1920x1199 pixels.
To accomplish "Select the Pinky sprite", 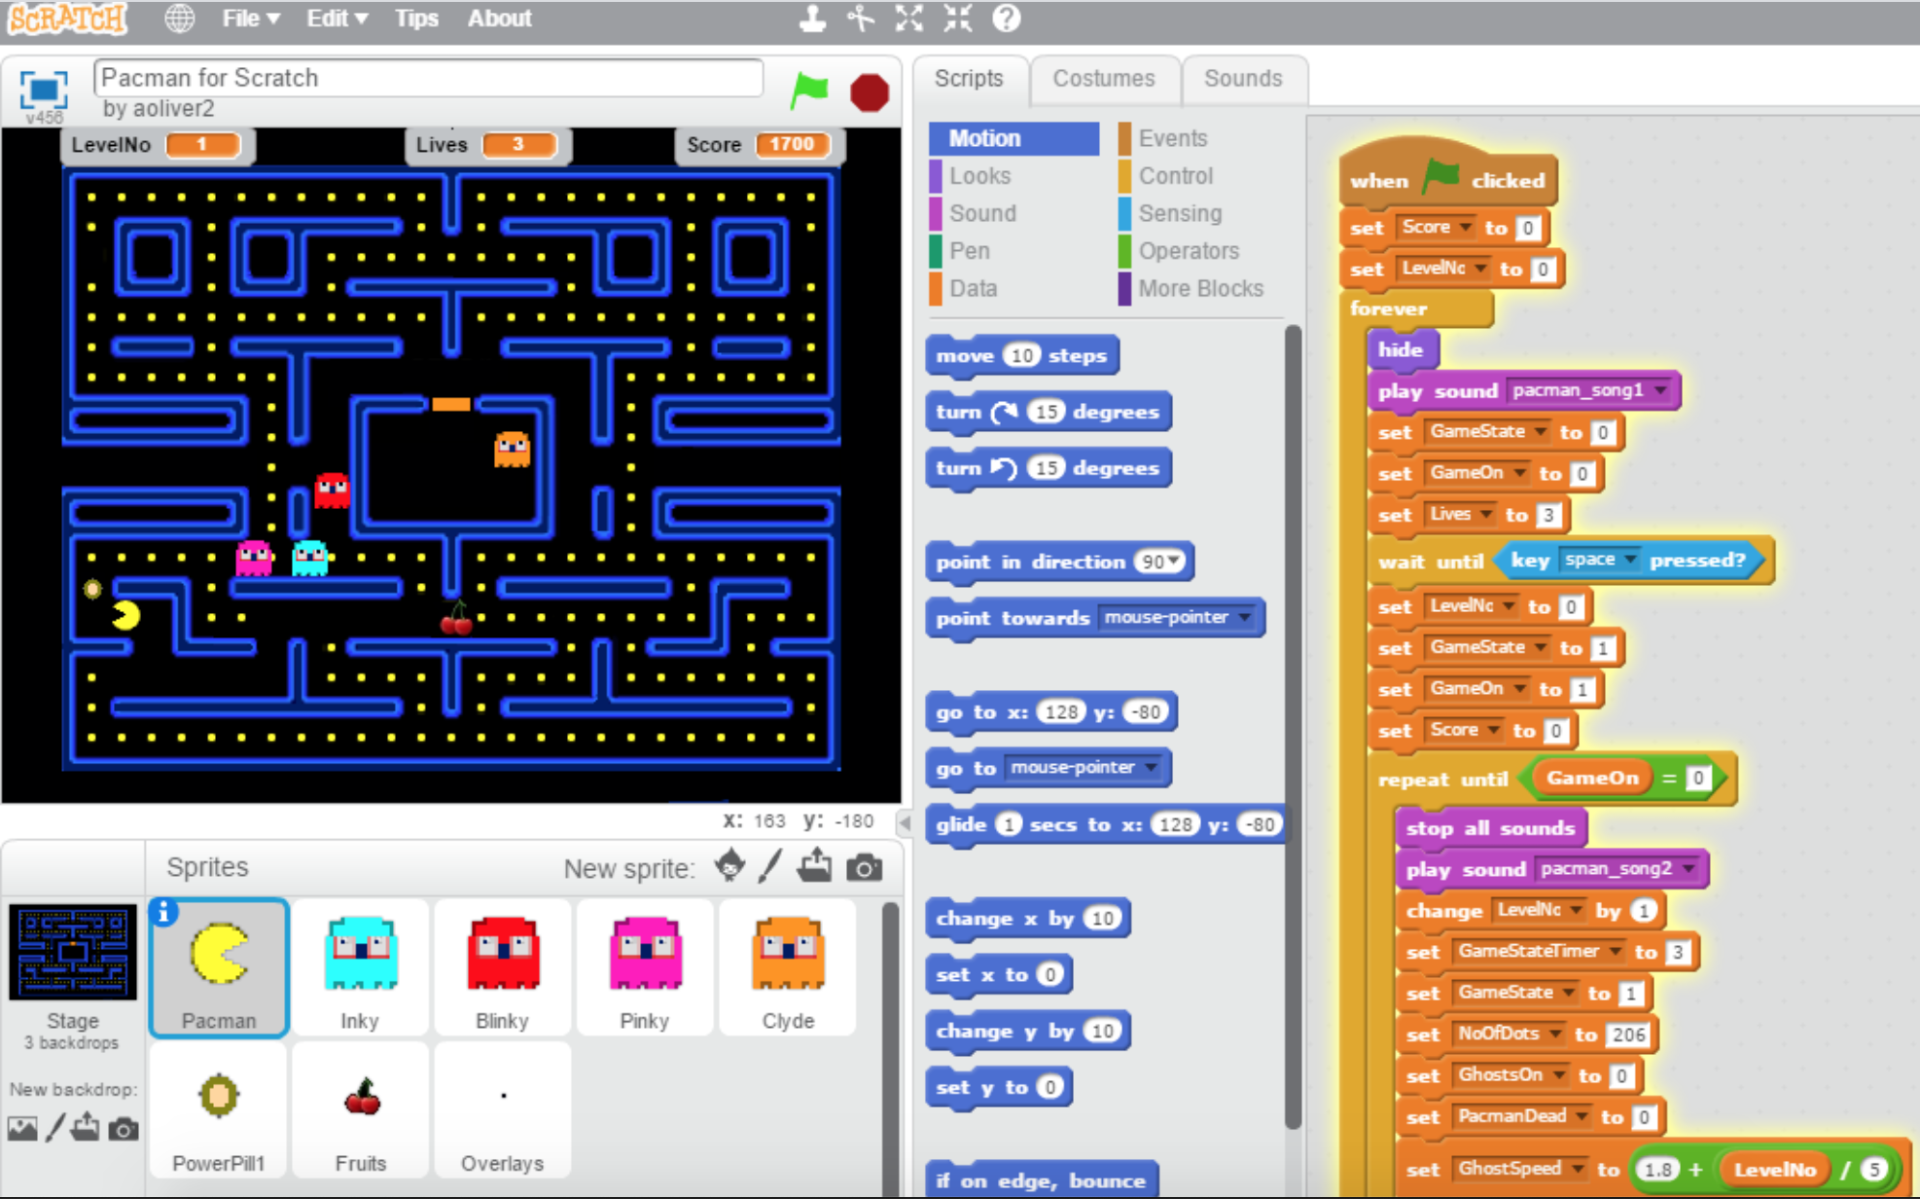I will click(645, 967).
